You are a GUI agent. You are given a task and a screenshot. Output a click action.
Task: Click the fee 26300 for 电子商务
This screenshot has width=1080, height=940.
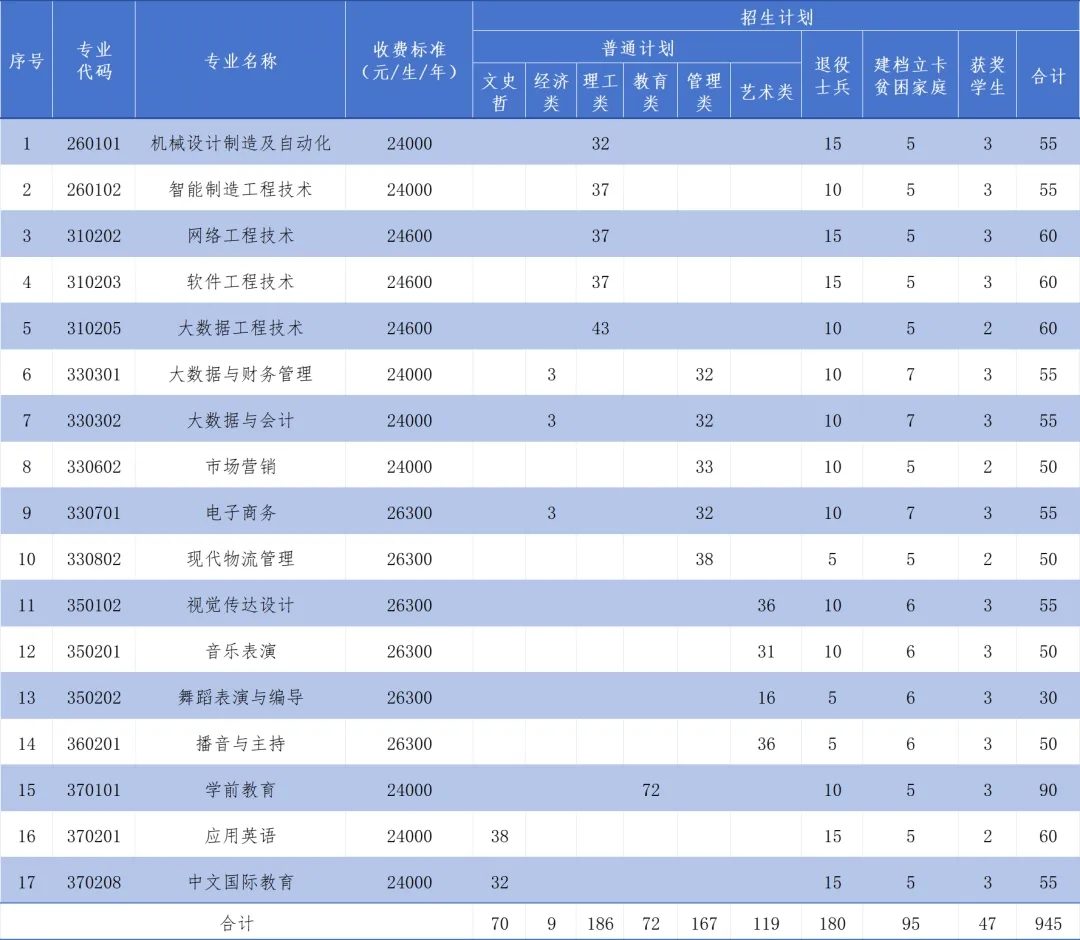tap(409, 512)
